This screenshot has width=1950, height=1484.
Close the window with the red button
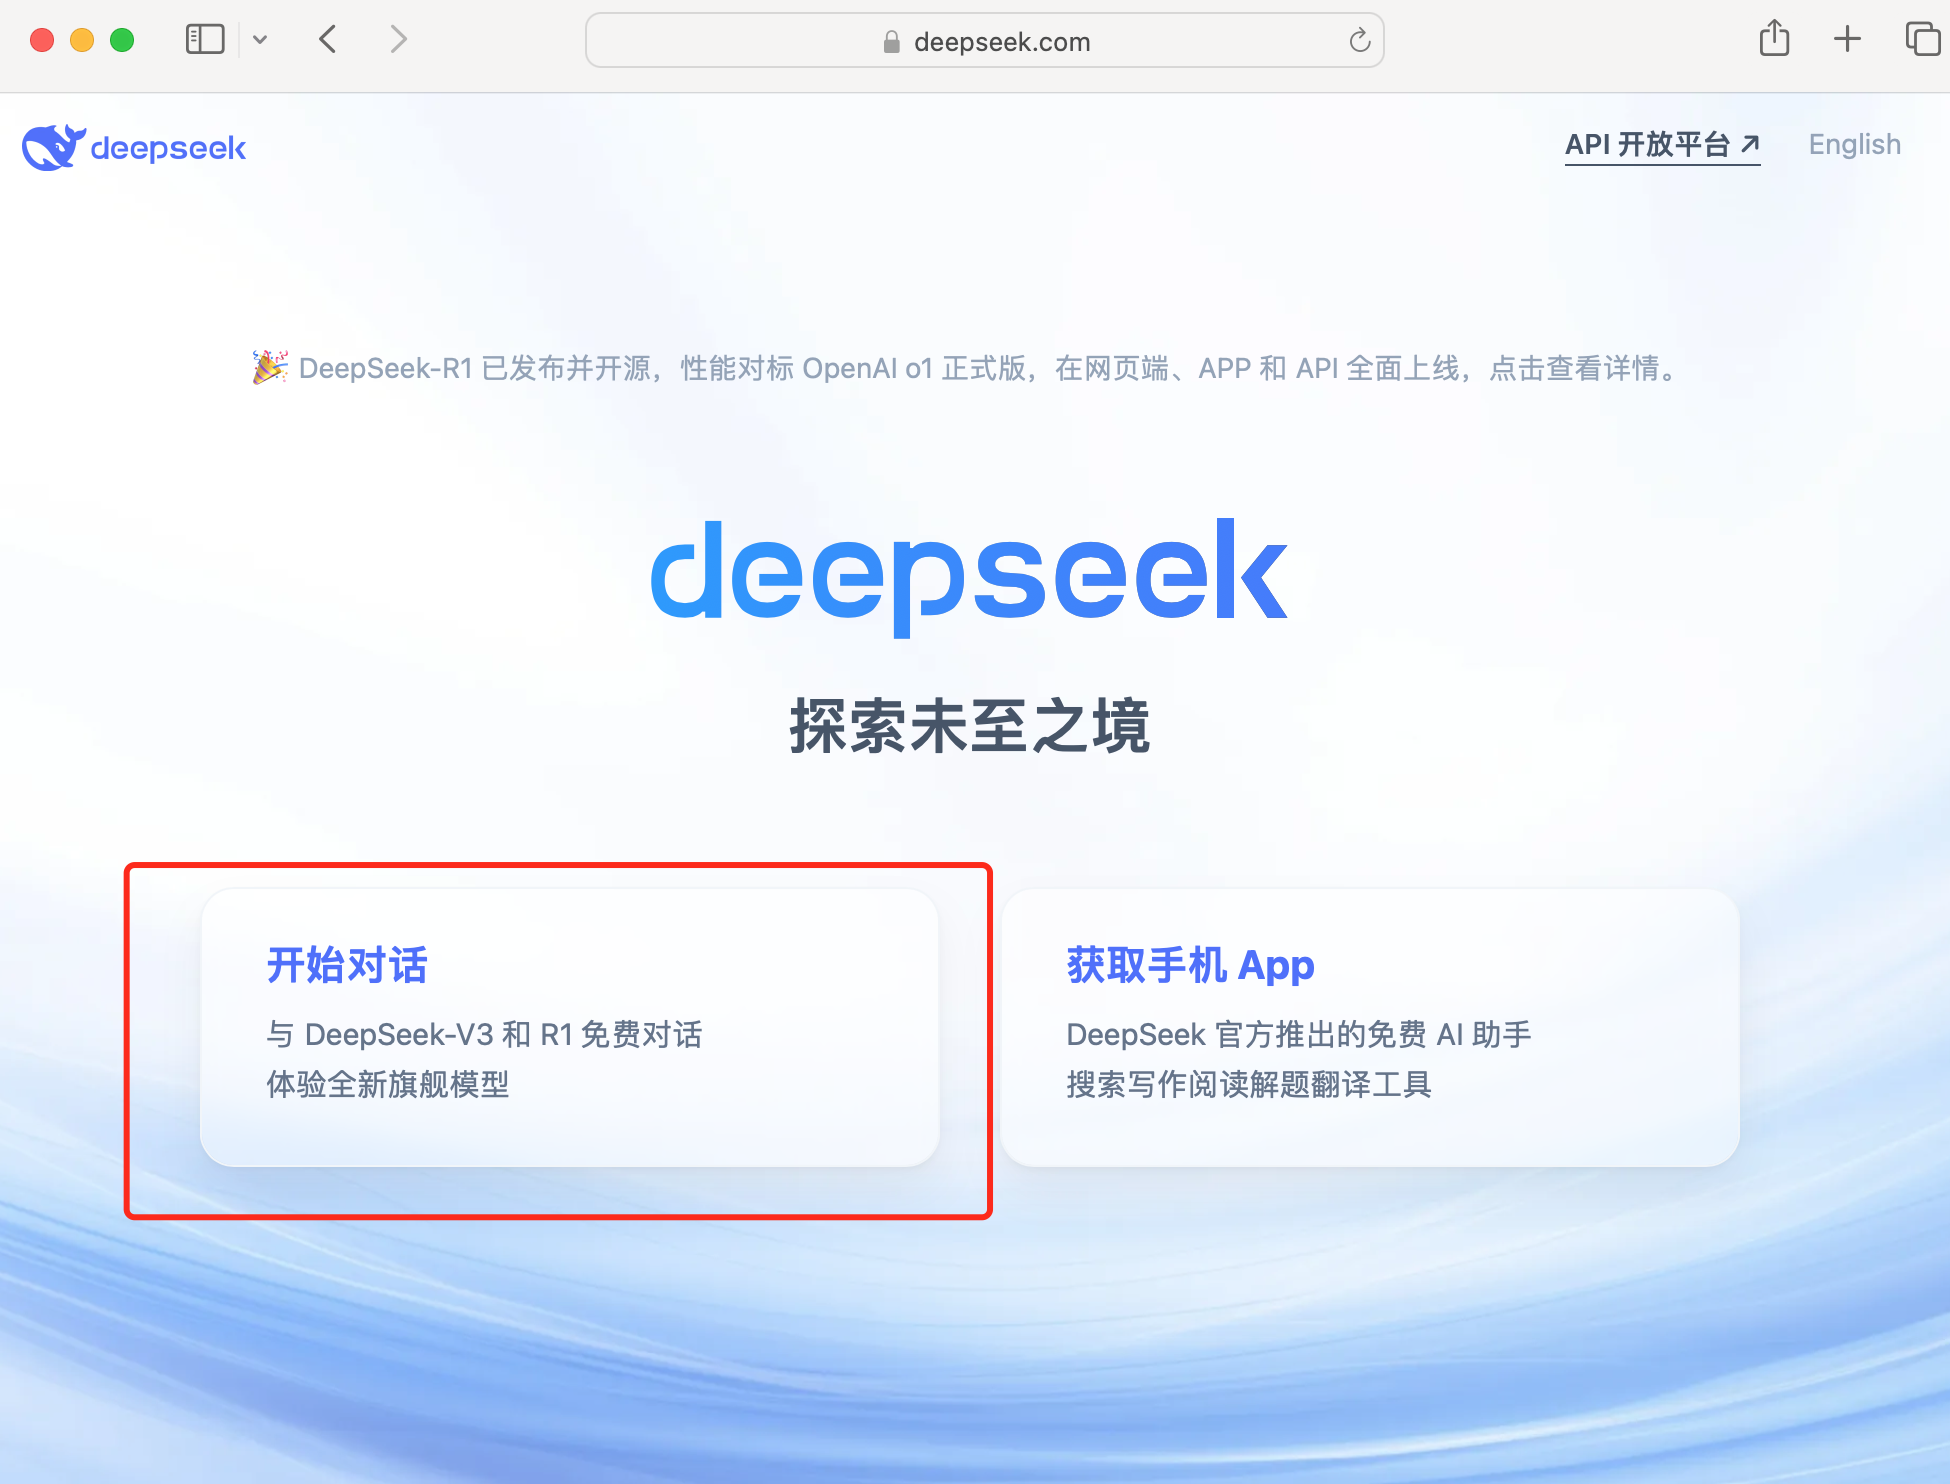tap(42, 40)
